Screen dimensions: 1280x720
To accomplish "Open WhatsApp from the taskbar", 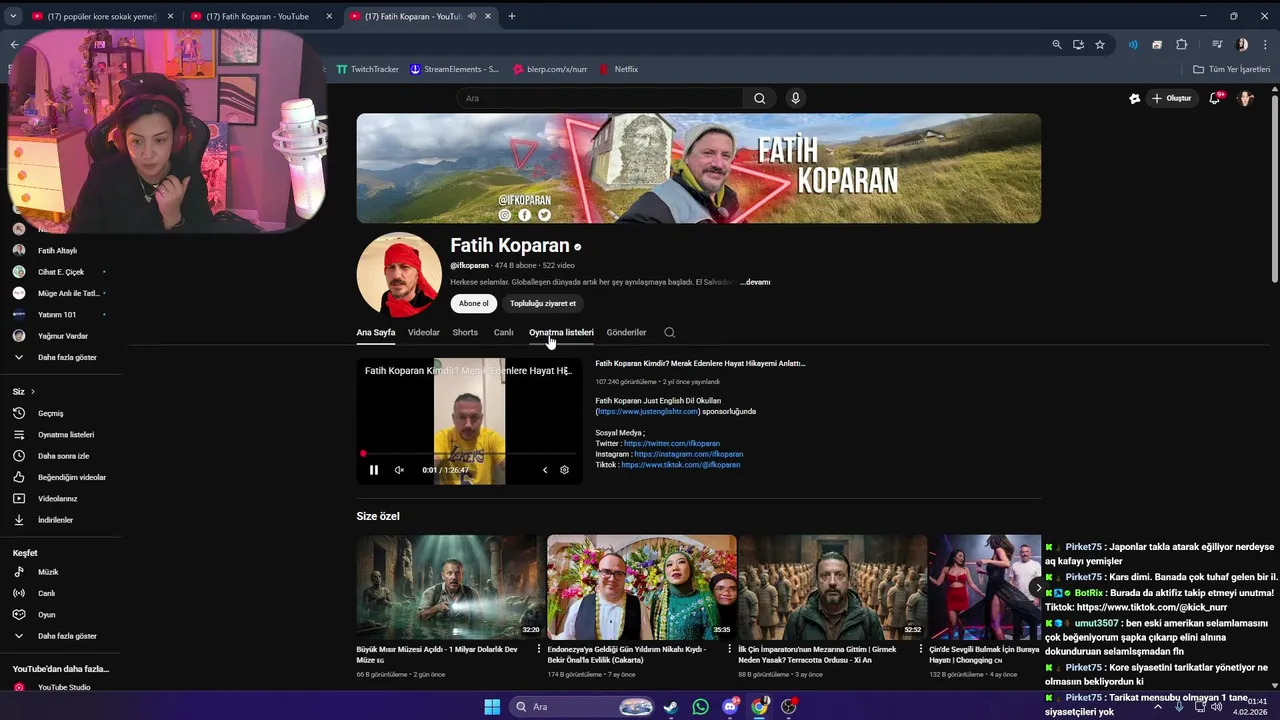I will [x=700, y=707].
